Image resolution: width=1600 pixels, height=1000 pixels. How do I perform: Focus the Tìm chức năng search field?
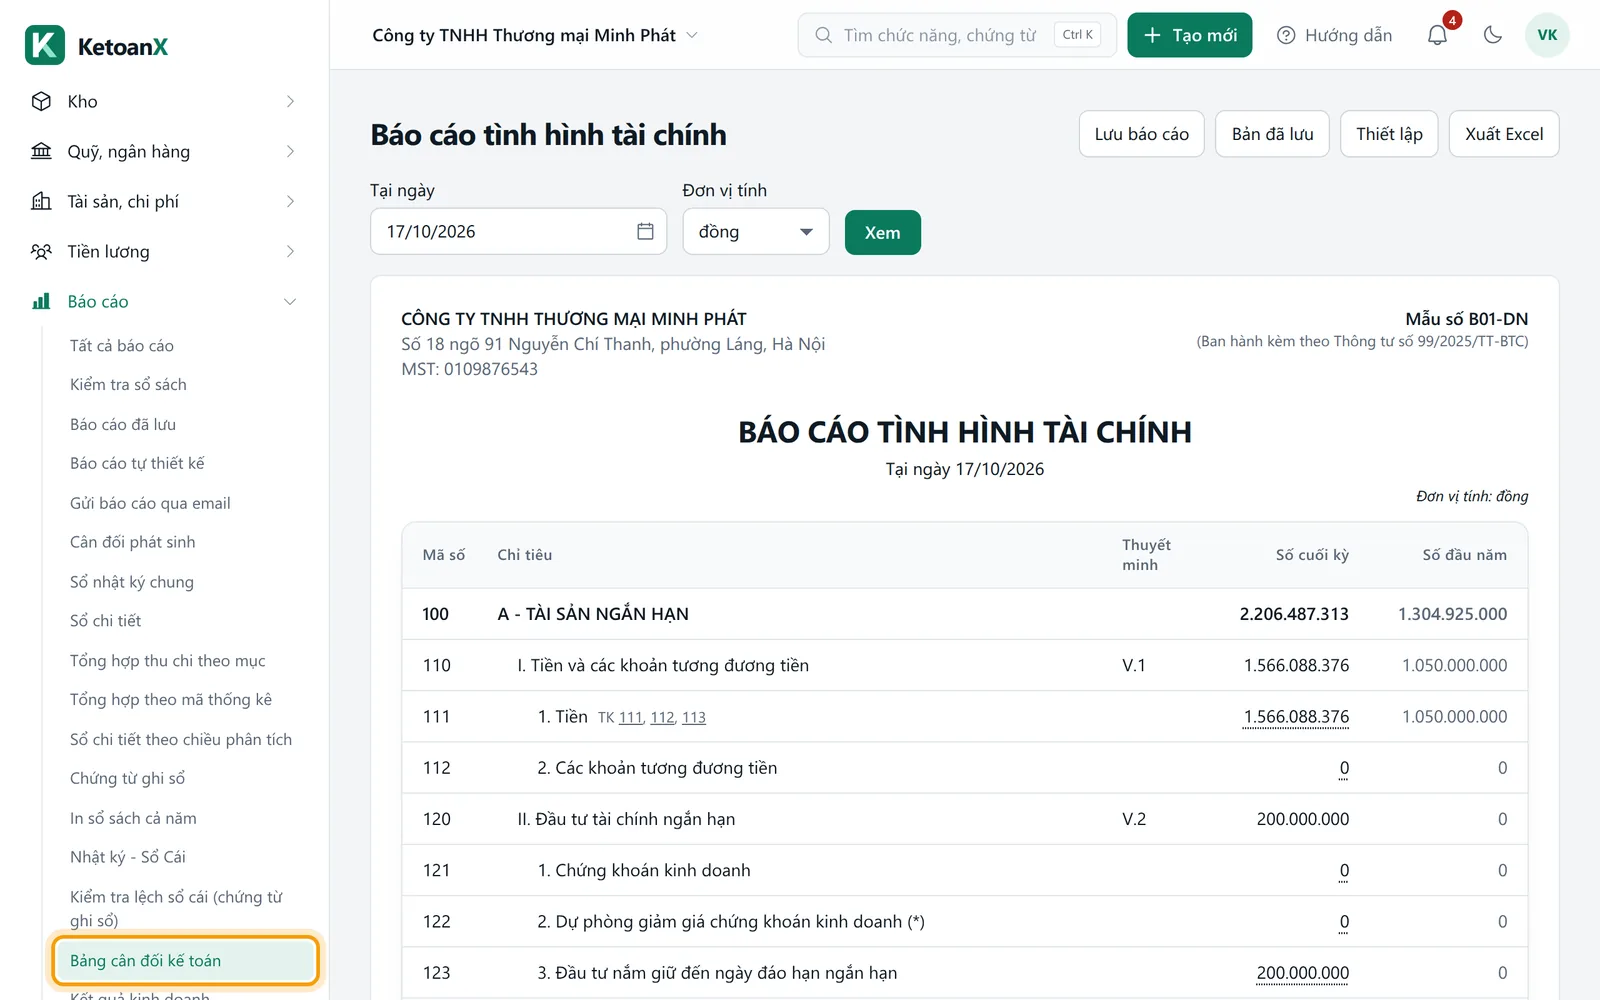pos(957,35)
